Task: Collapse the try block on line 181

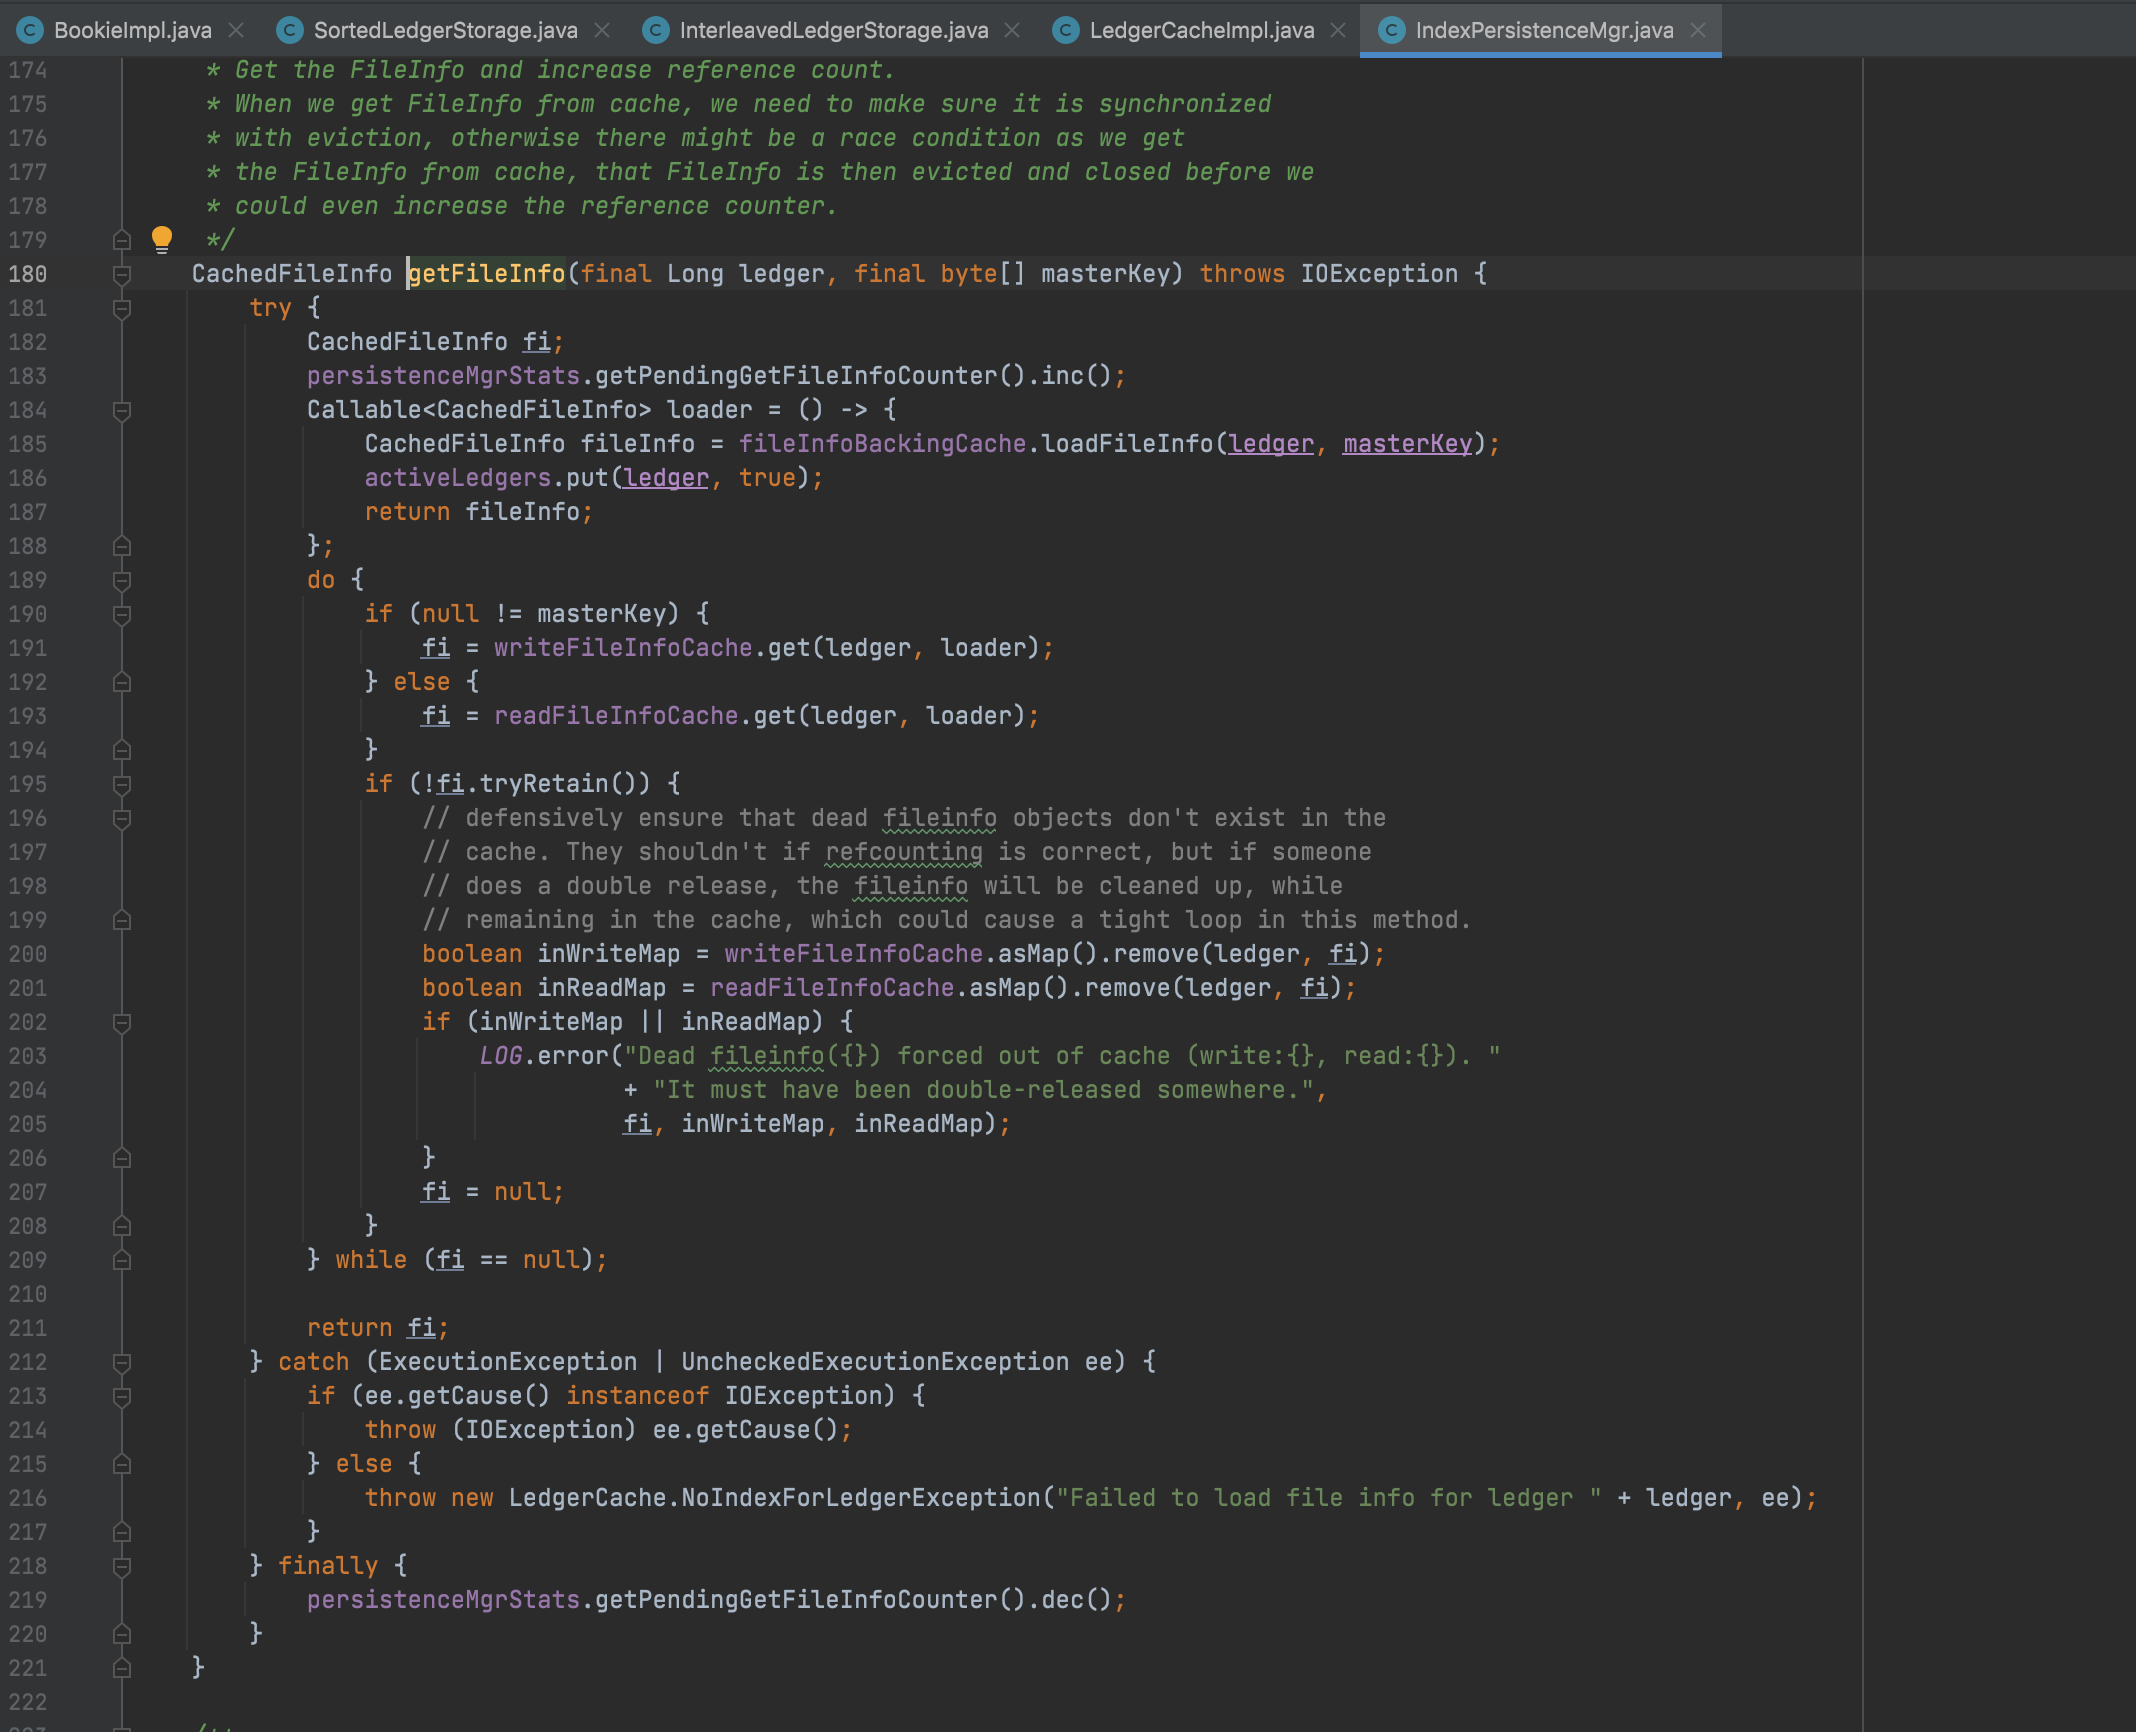Action: coord(122,308)
